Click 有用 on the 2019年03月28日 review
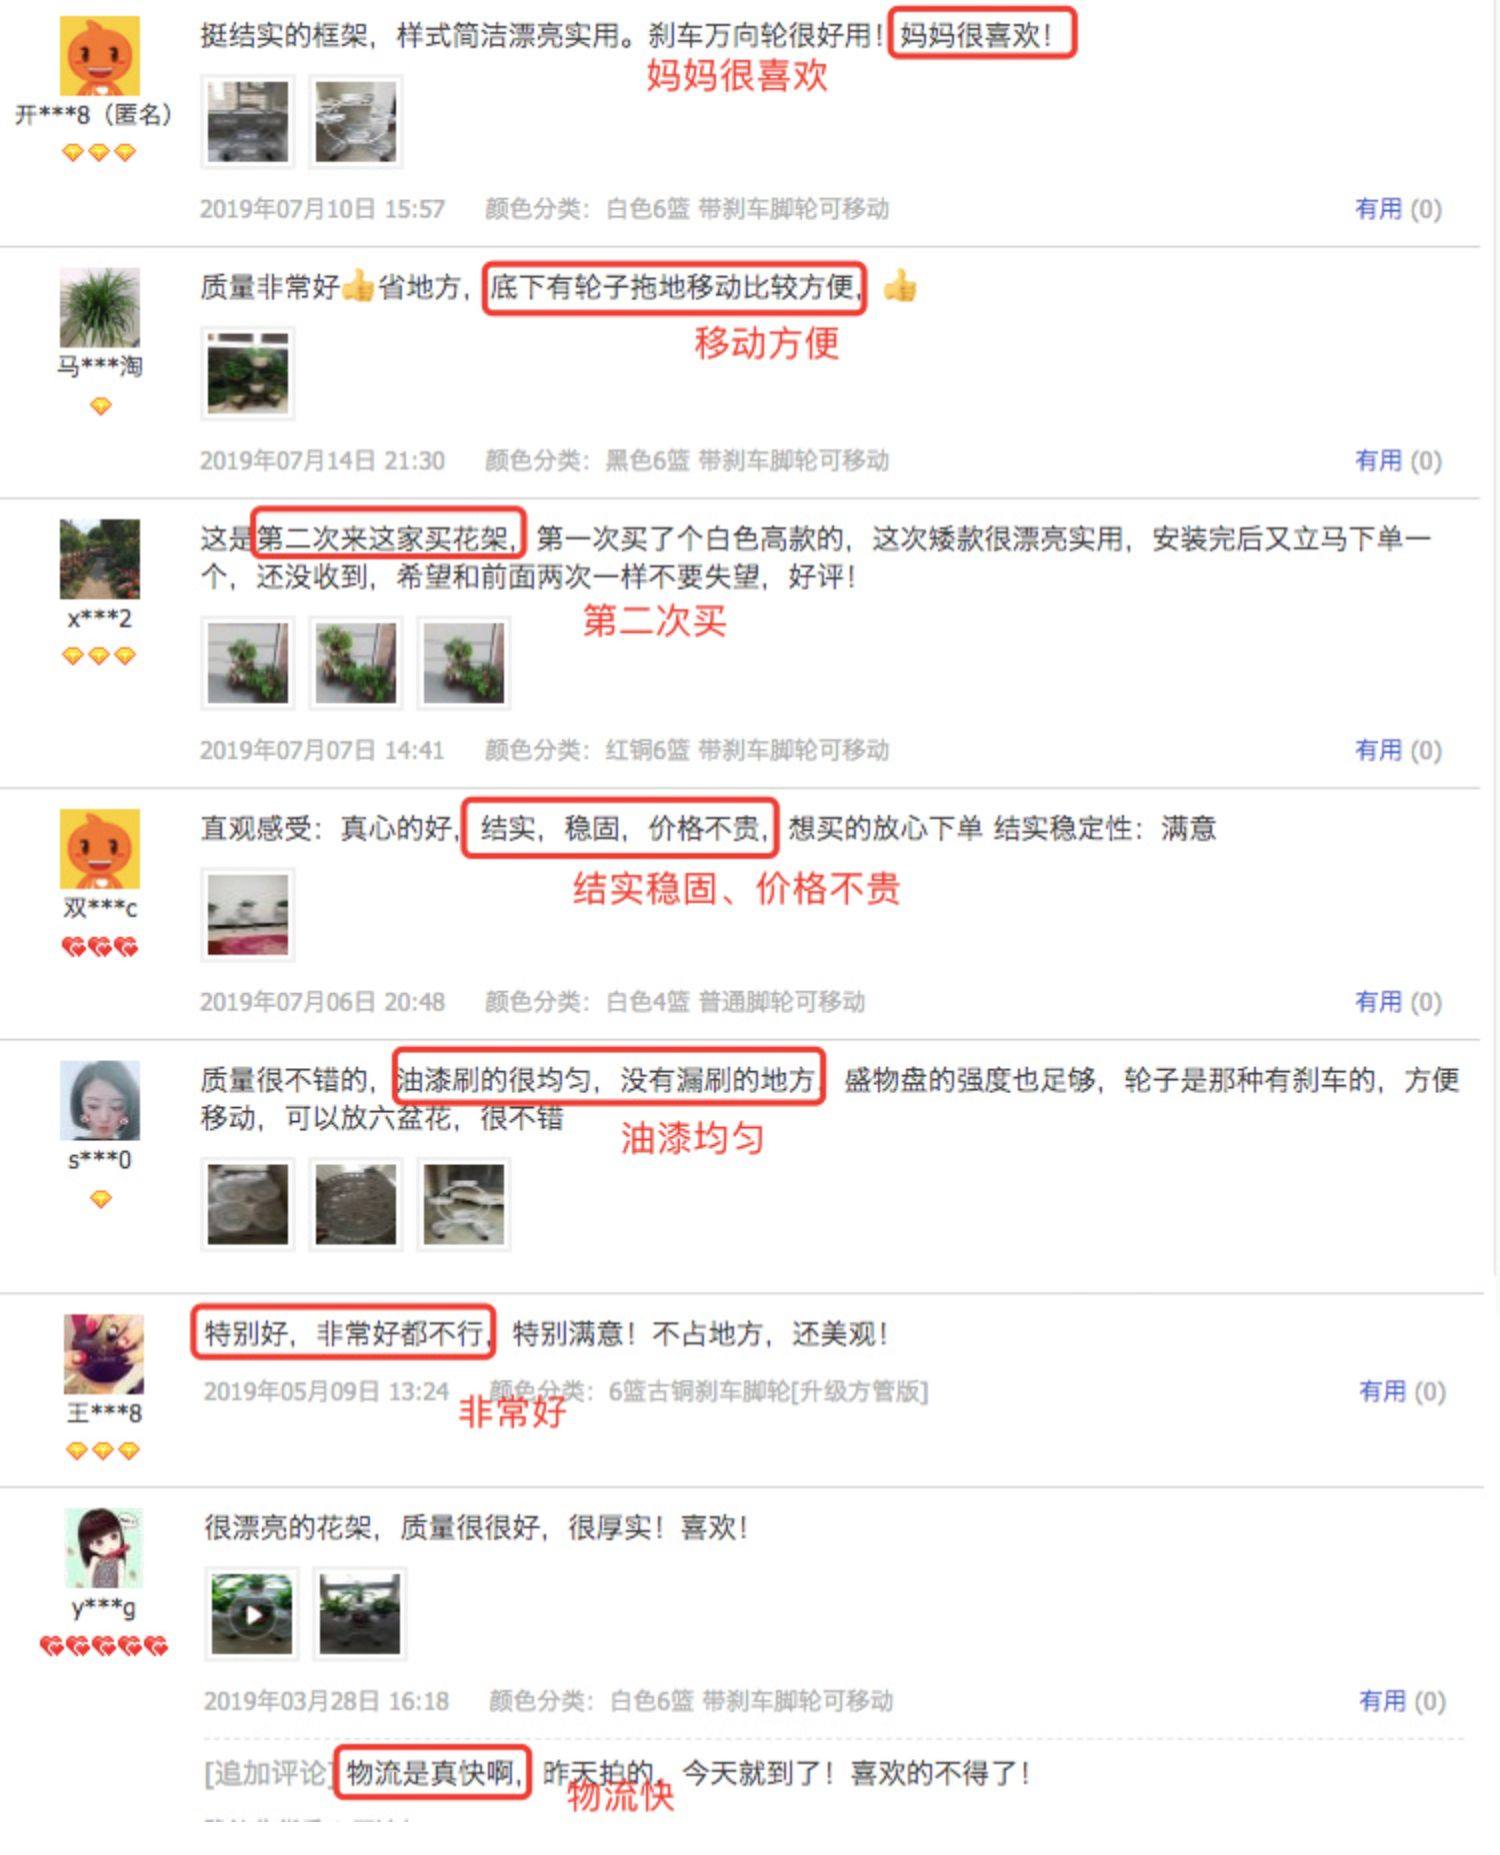 coord(1401,1701)
